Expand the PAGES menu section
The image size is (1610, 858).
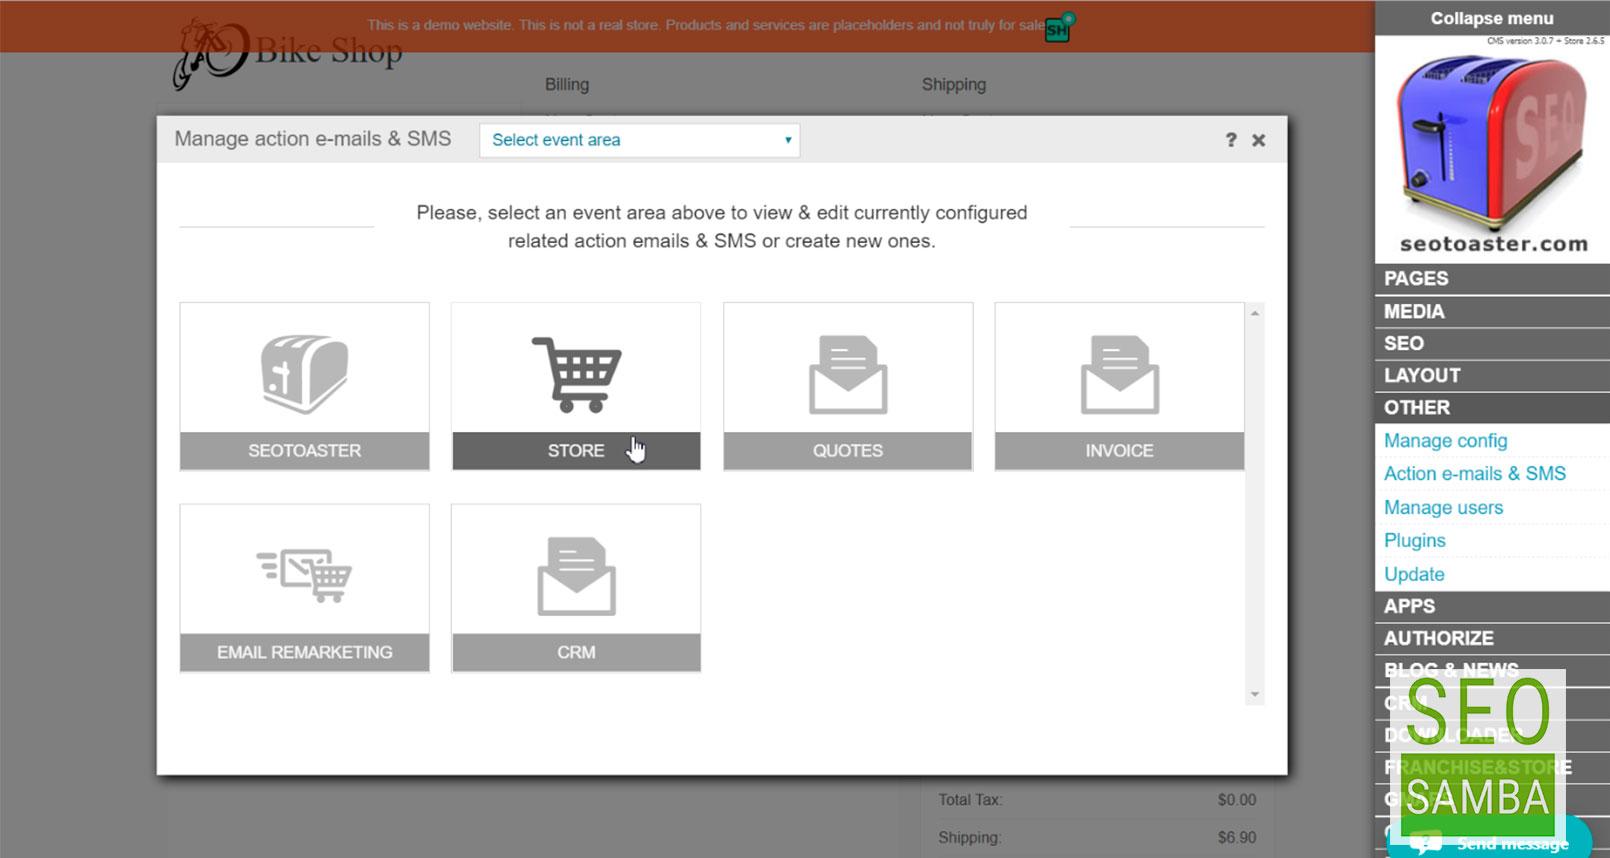[1492, 279]
